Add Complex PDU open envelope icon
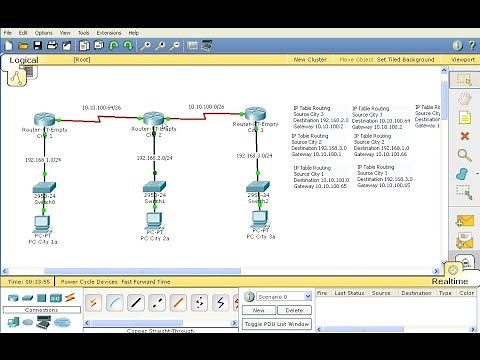Image resolution: width=480 pixels, height=360 pixels. click(465, 241)
